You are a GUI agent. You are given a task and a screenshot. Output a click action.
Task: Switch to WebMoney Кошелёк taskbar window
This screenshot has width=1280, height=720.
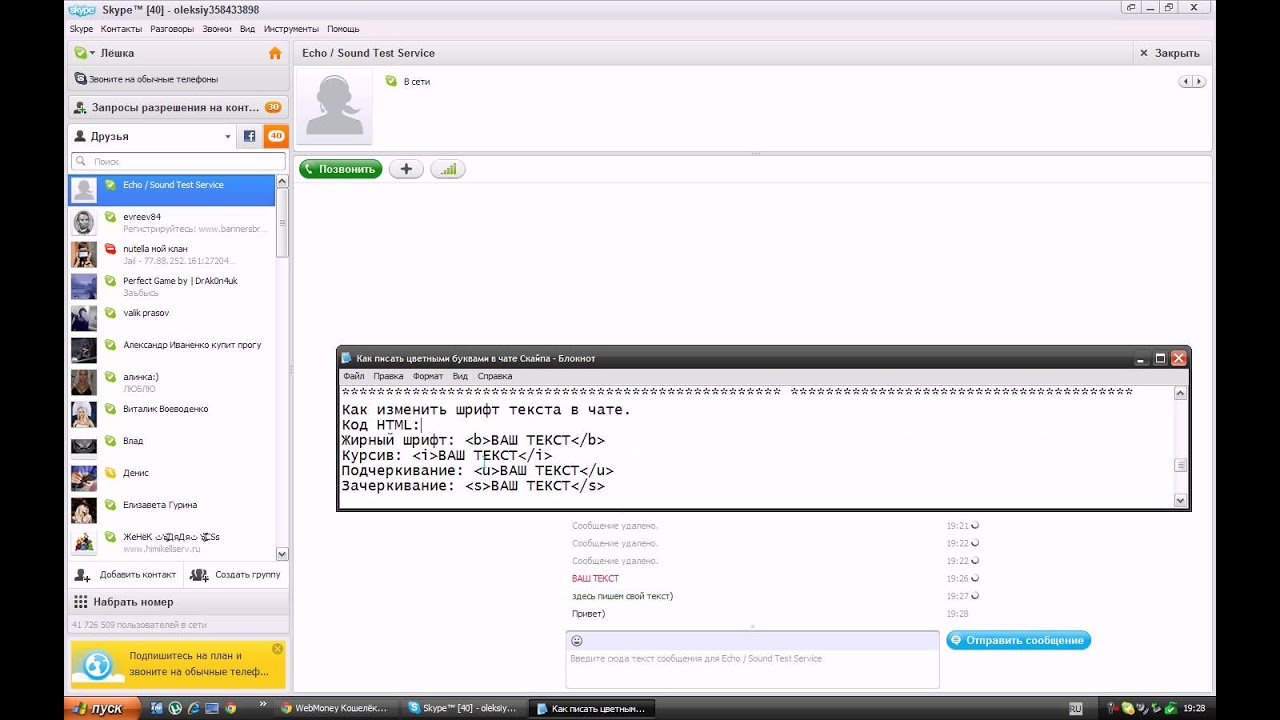pos(336,708)
